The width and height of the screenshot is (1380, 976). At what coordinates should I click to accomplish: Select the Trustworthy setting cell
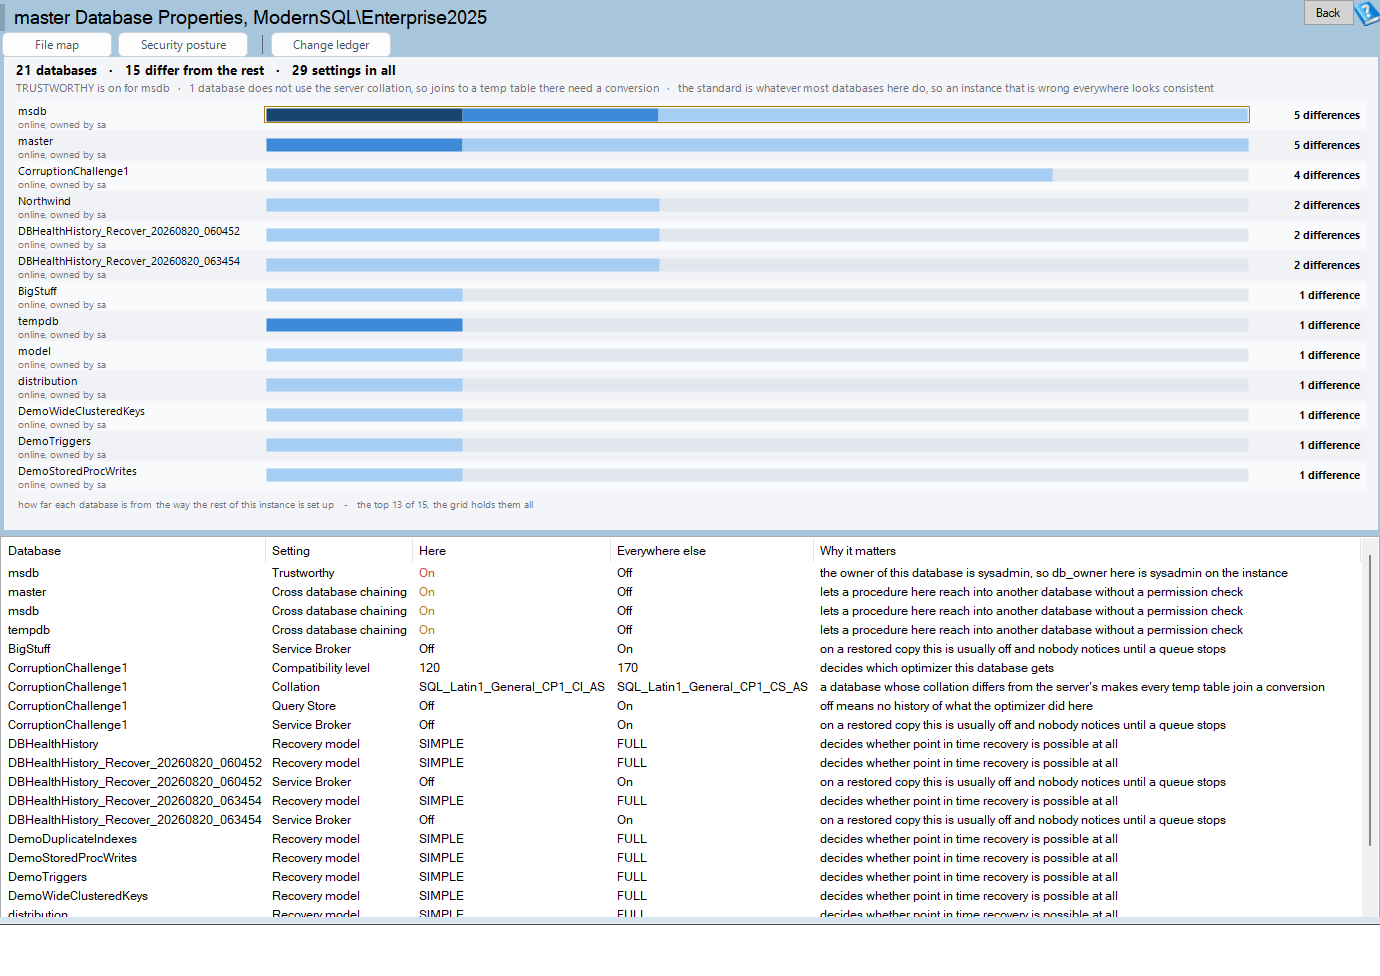(303, 573)
